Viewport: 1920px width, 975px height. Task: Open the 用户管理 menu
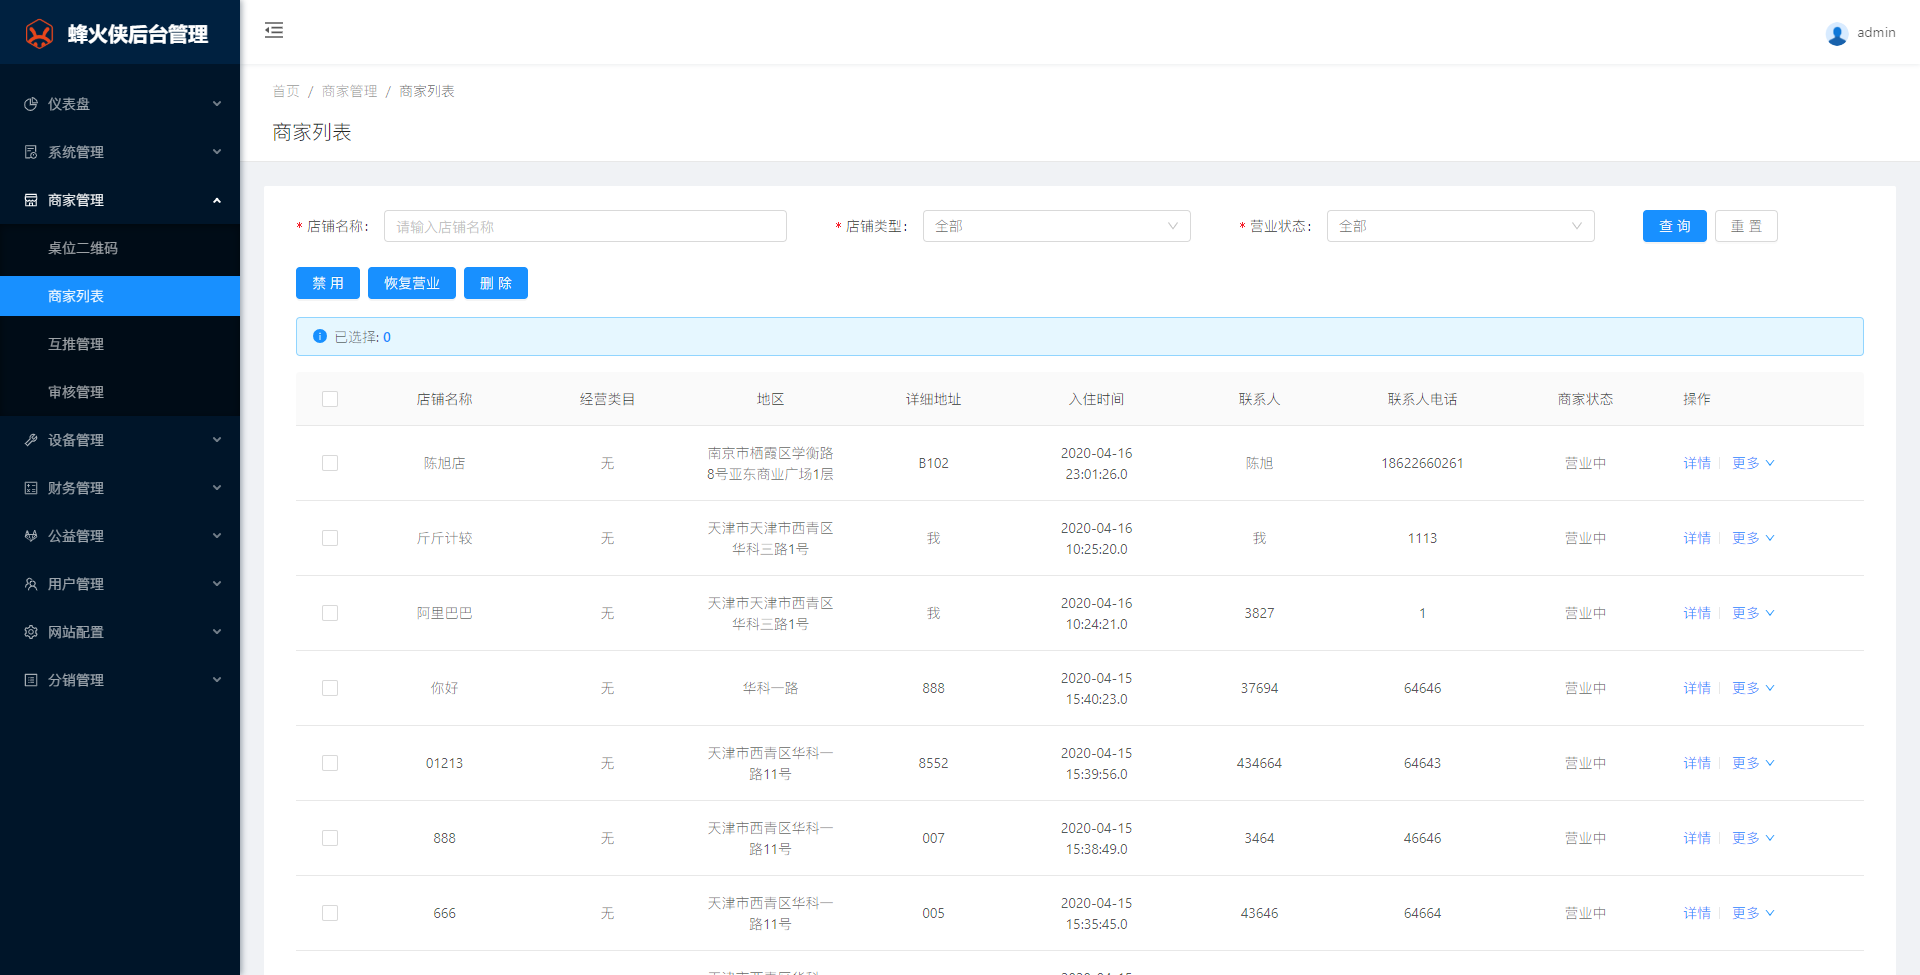[120, 584]
